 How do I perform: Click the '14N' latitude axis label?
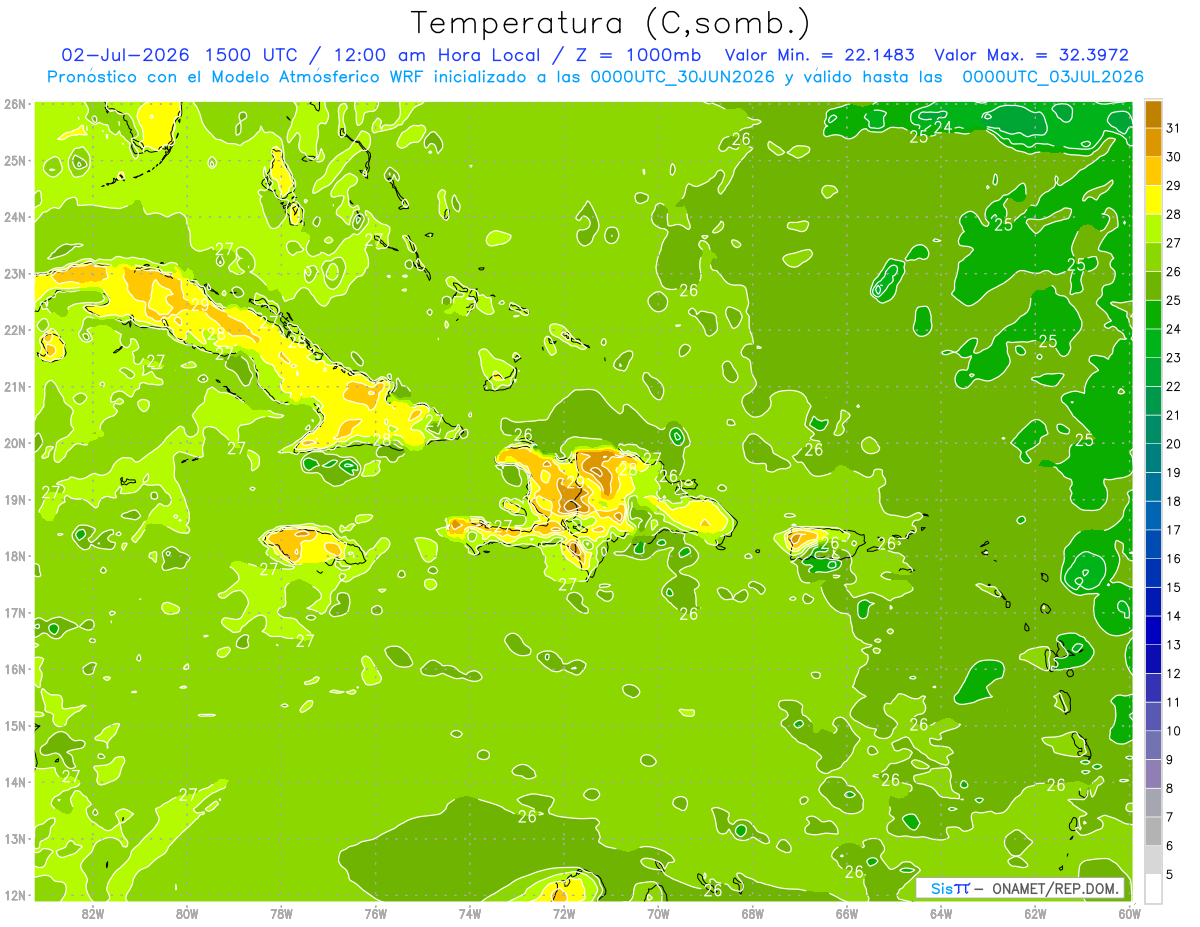15,782
